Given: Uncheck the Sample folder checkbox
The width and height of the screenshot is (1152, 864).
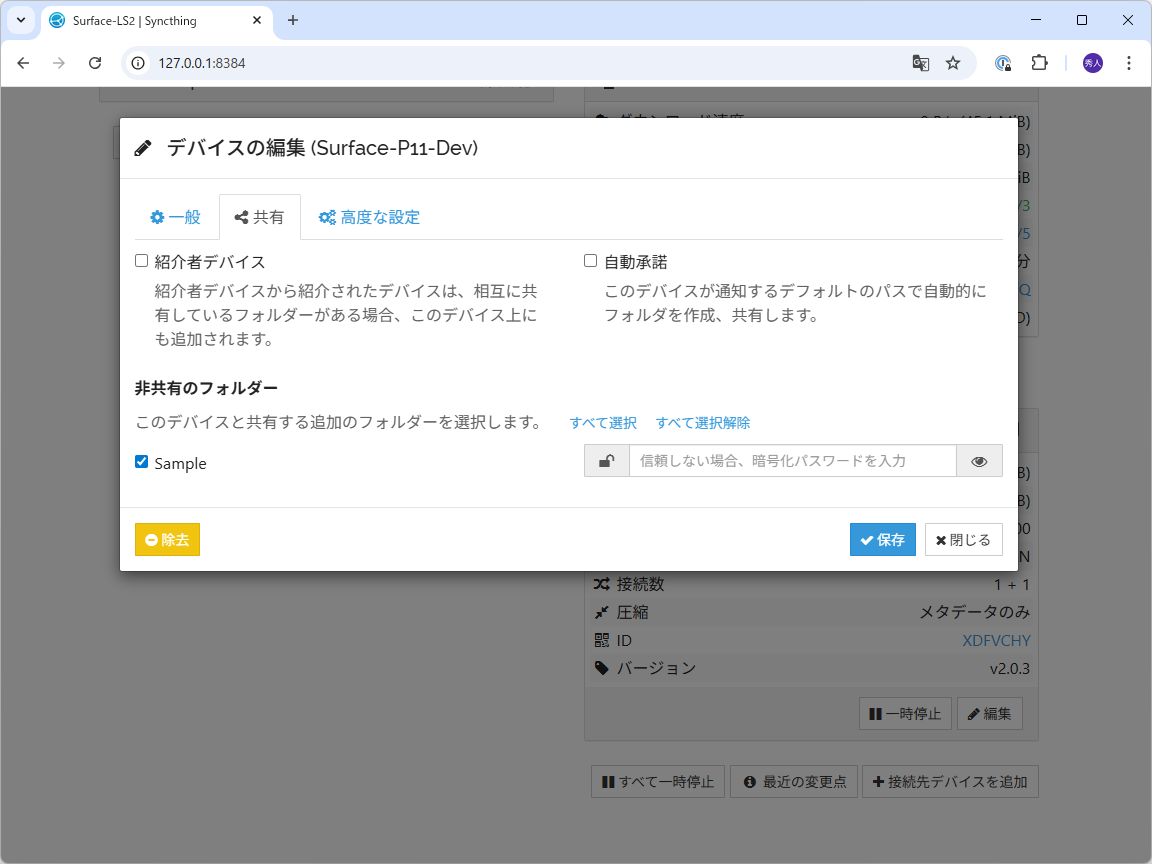Looking at the screenshot, I should 141,461.
